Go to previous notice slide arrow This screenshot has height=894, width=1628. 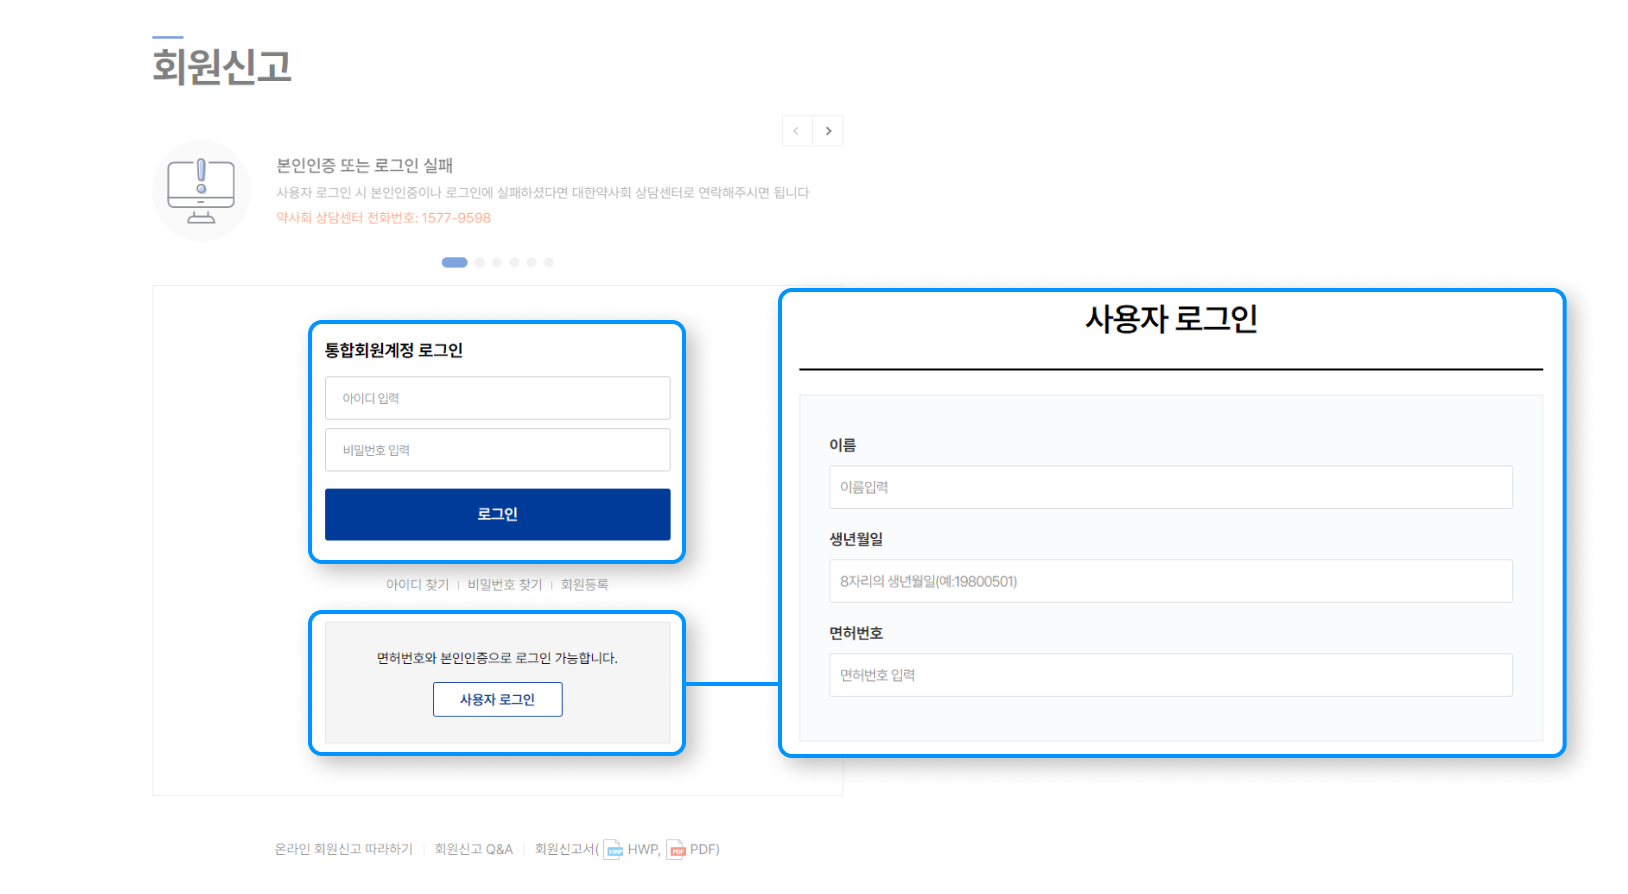[797, 131]
